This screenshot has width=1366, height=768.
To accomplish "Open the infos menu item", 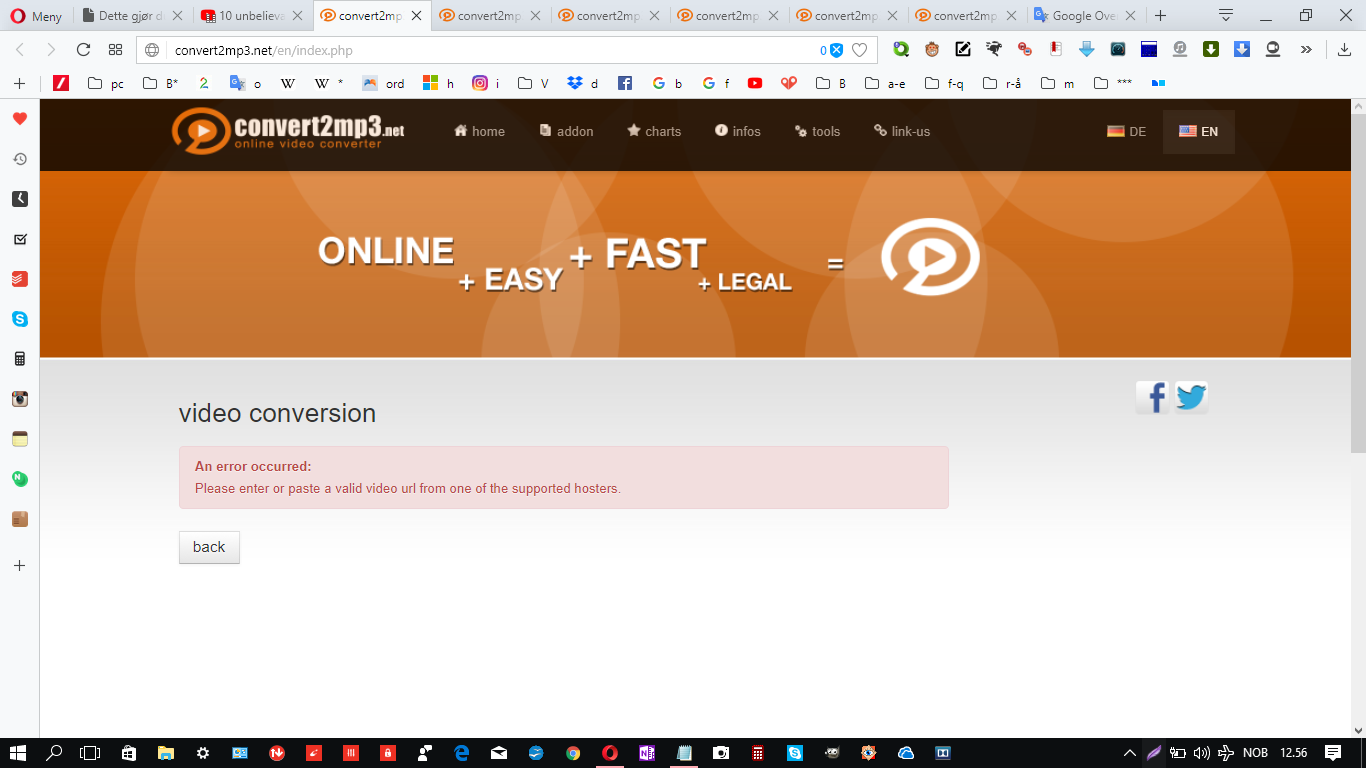I will pos(738,131).
